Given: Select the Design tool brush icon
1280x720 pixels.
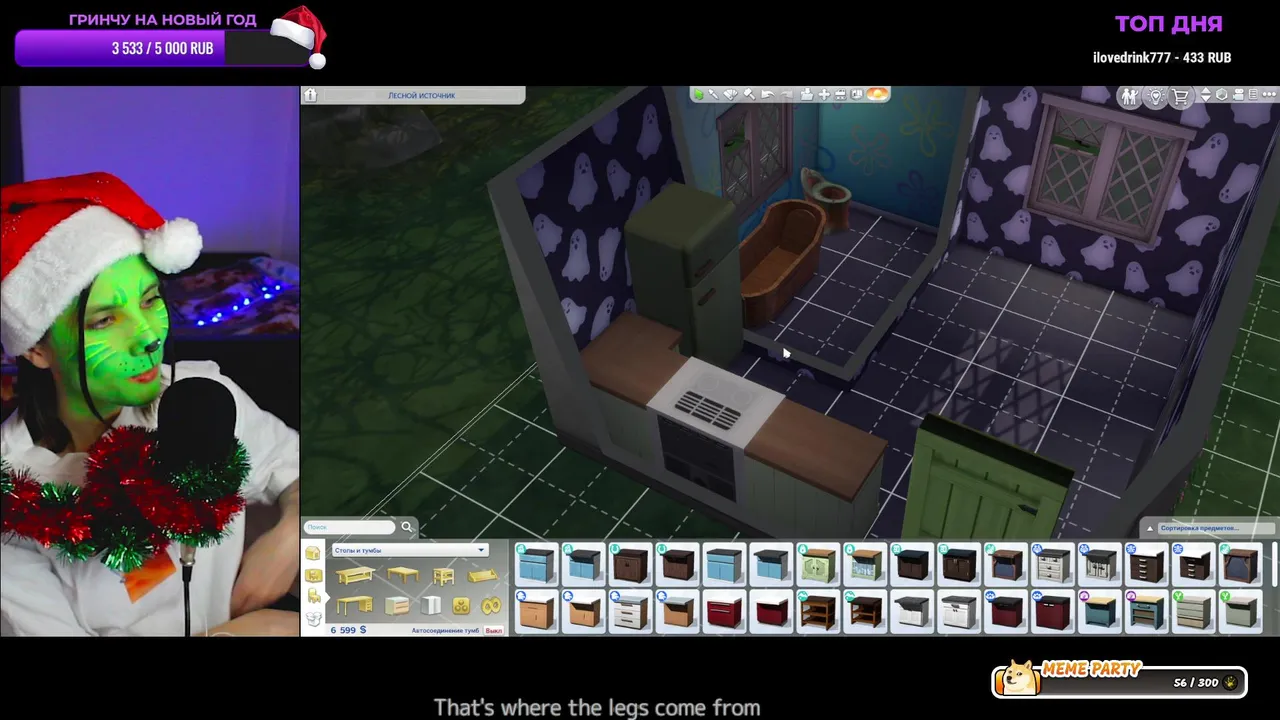Looking at the screenshot, I should pyautogui.click(x=730, y=94).
